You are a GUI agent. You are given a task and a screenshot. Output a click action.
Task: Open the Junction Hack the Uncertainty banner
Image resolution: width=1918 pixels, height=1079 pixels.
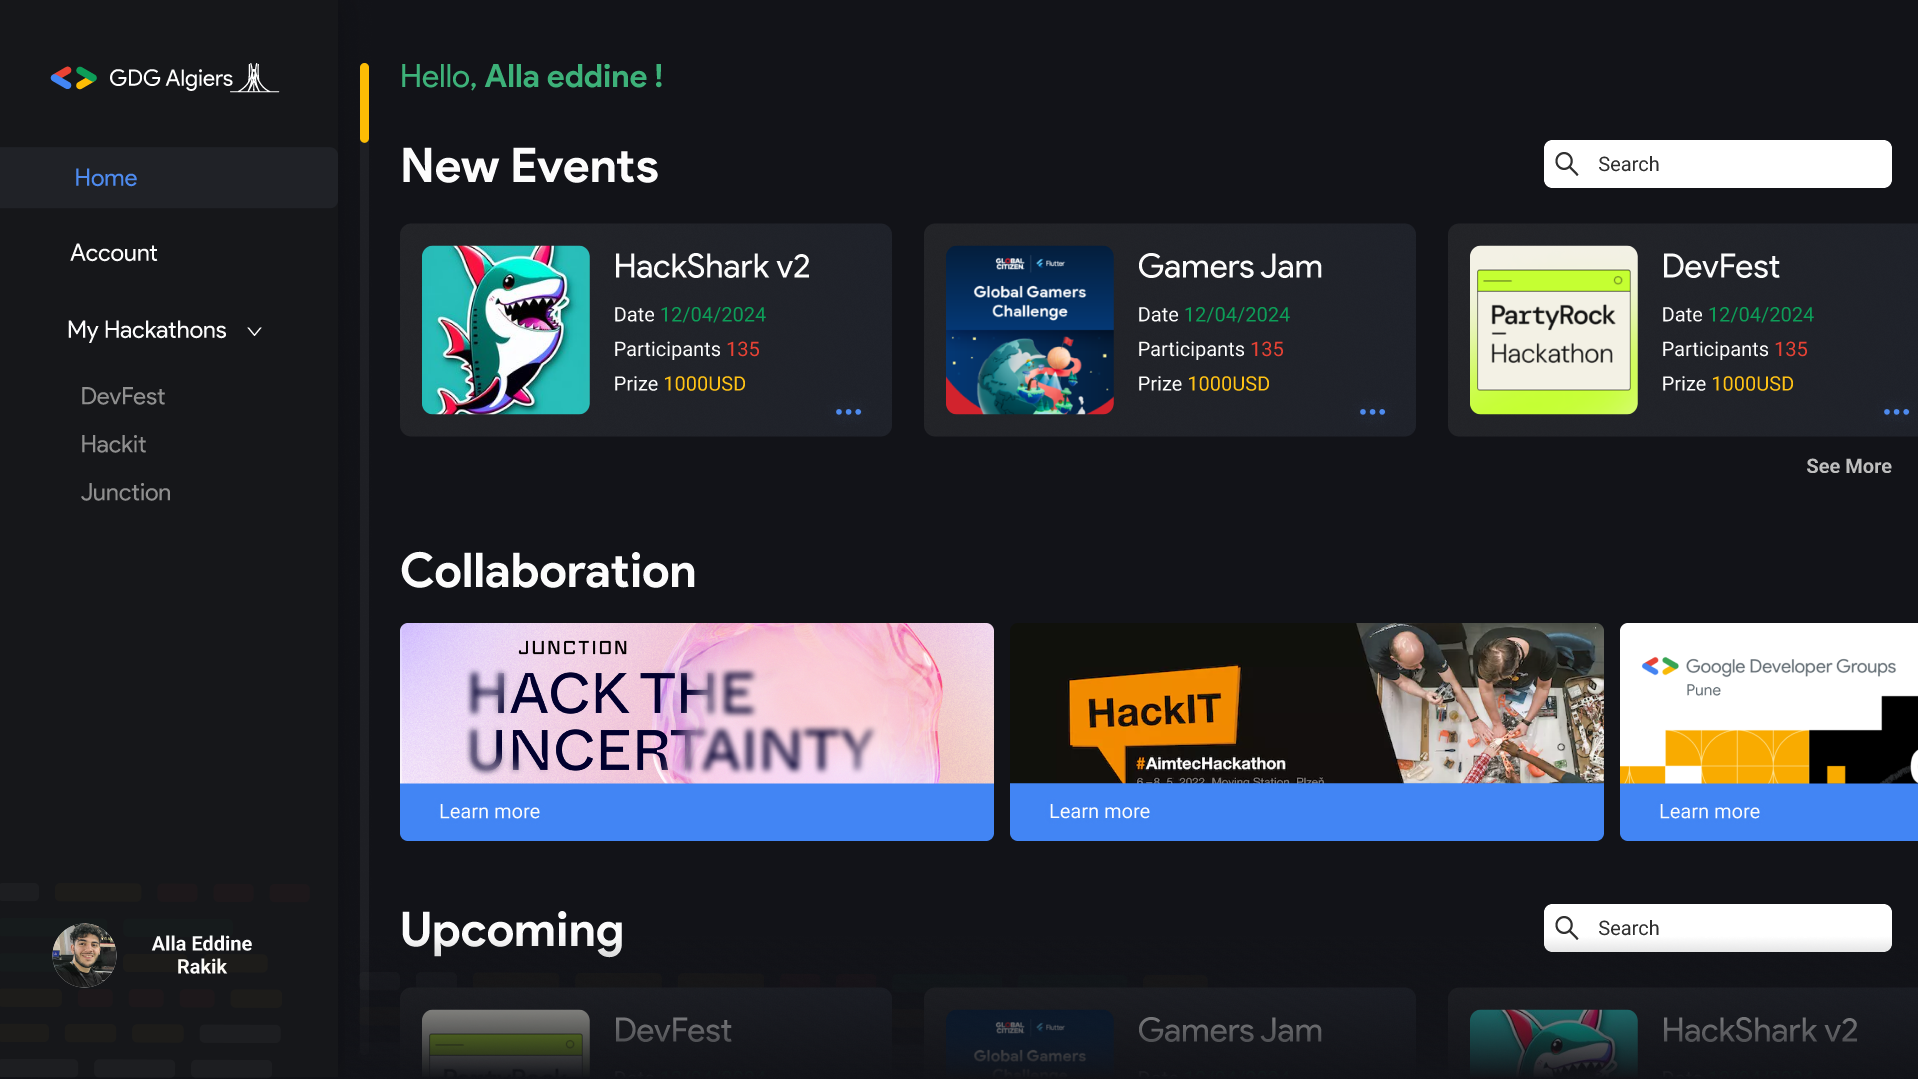(x=697, y=703)
